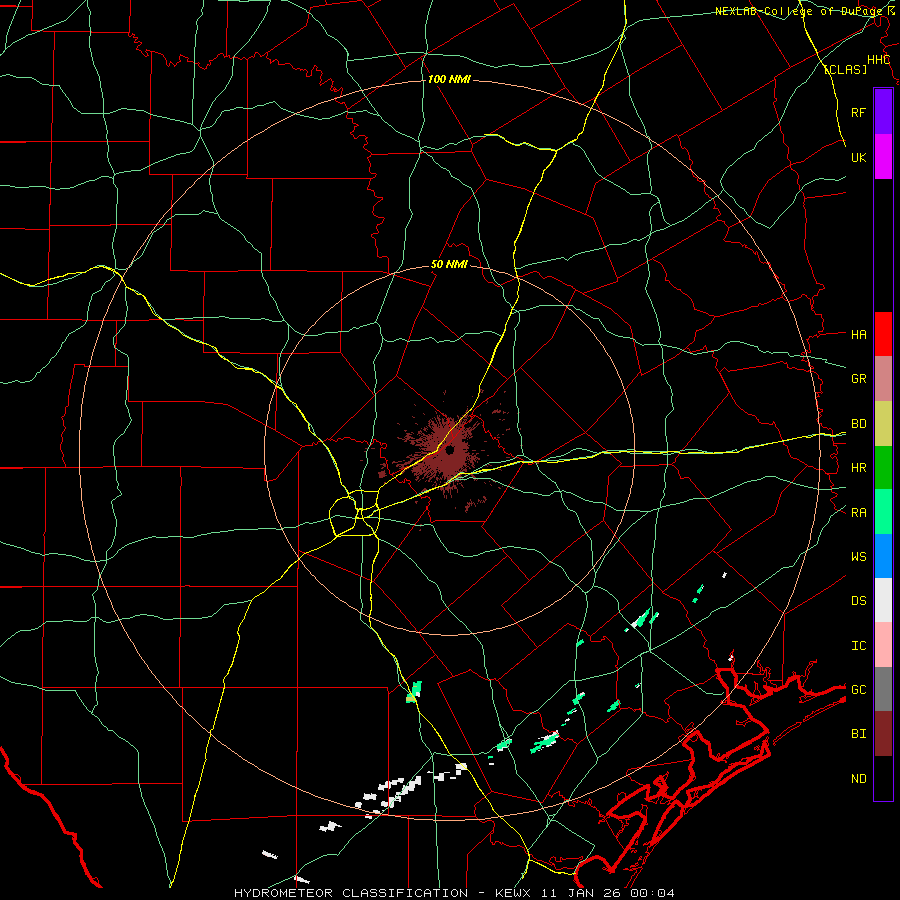Click the RF legend label
This screenshot has width=900, height=900.
tap(859, 112)
